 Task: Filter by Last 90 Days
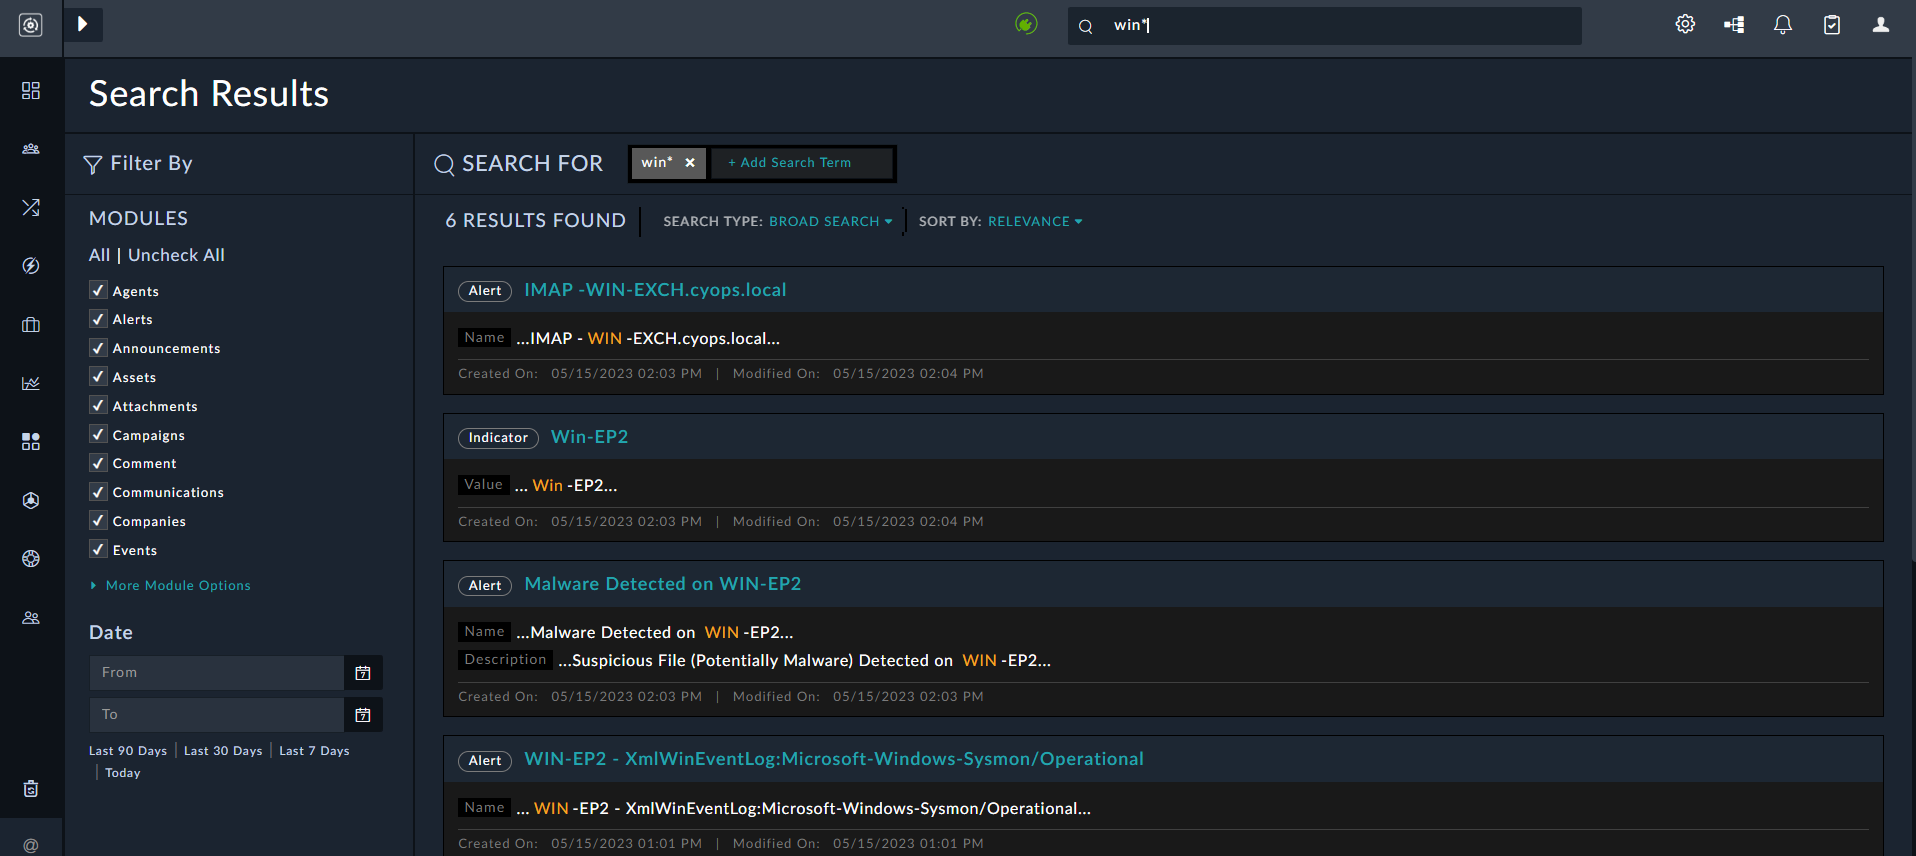click(128, 751)
